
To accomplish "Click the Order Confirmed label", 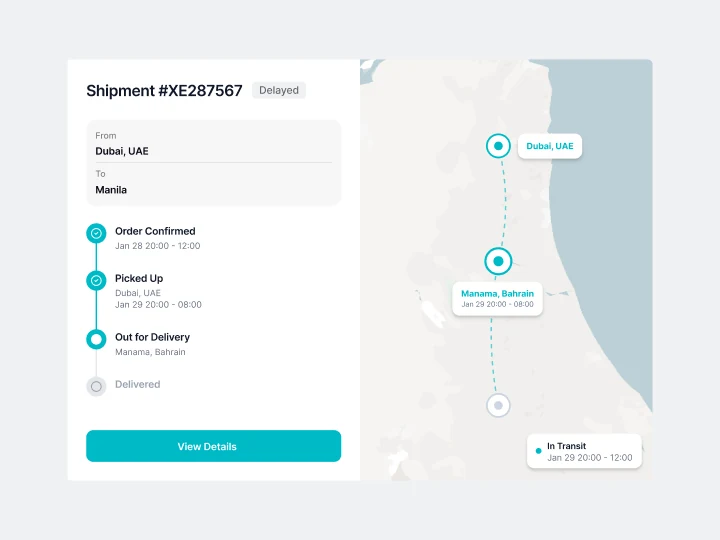I will pyautogui.click(x=155, y=231).
